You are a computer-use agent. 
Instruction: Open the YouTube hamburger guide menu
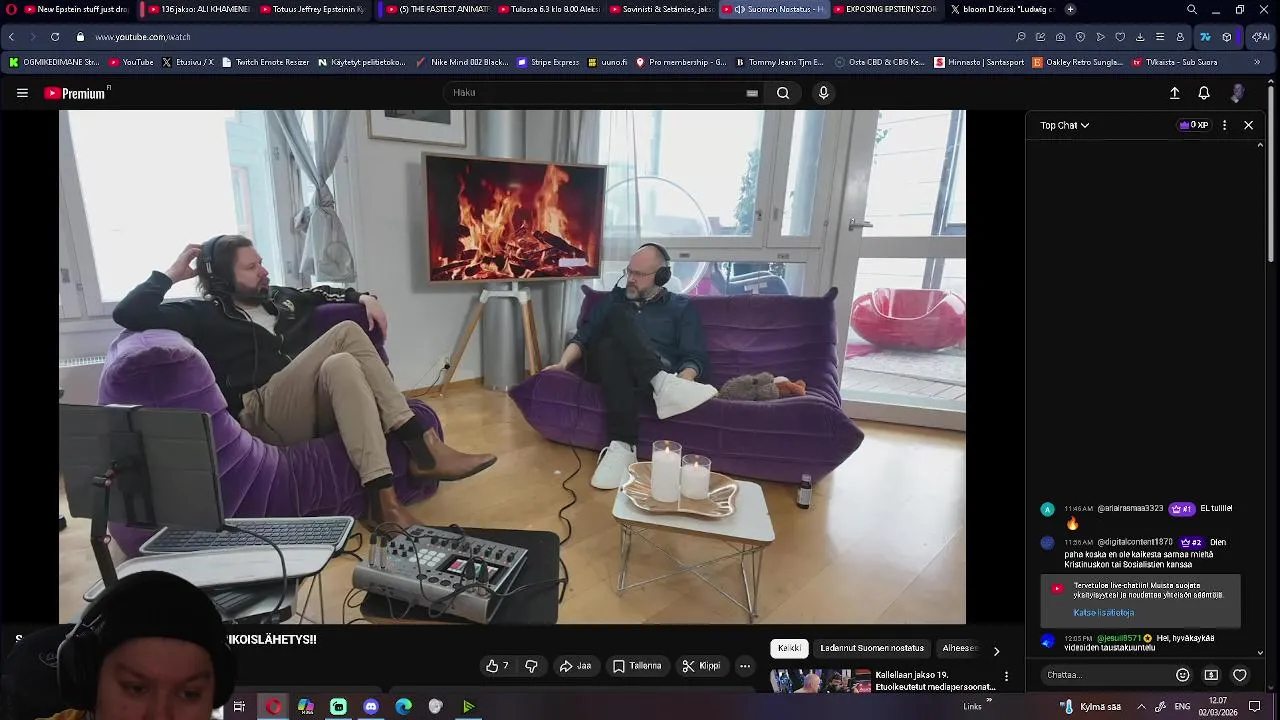(22, 93)
